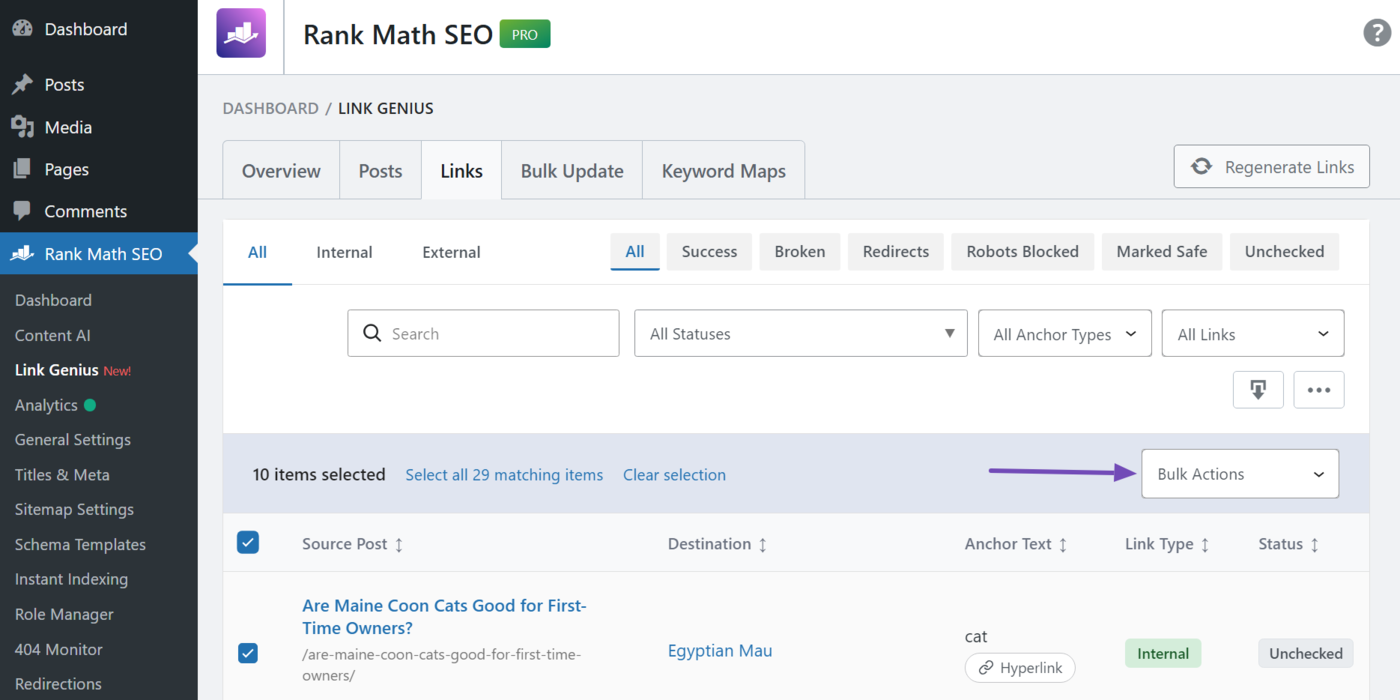Click the Regenerate Links button
The image size is (1400, 700).
click(x=1272, y=167)
